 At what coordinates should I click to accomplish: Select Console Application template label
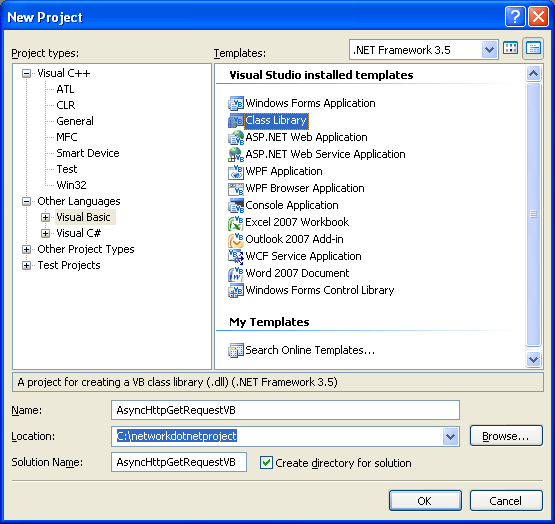(292, 205)
